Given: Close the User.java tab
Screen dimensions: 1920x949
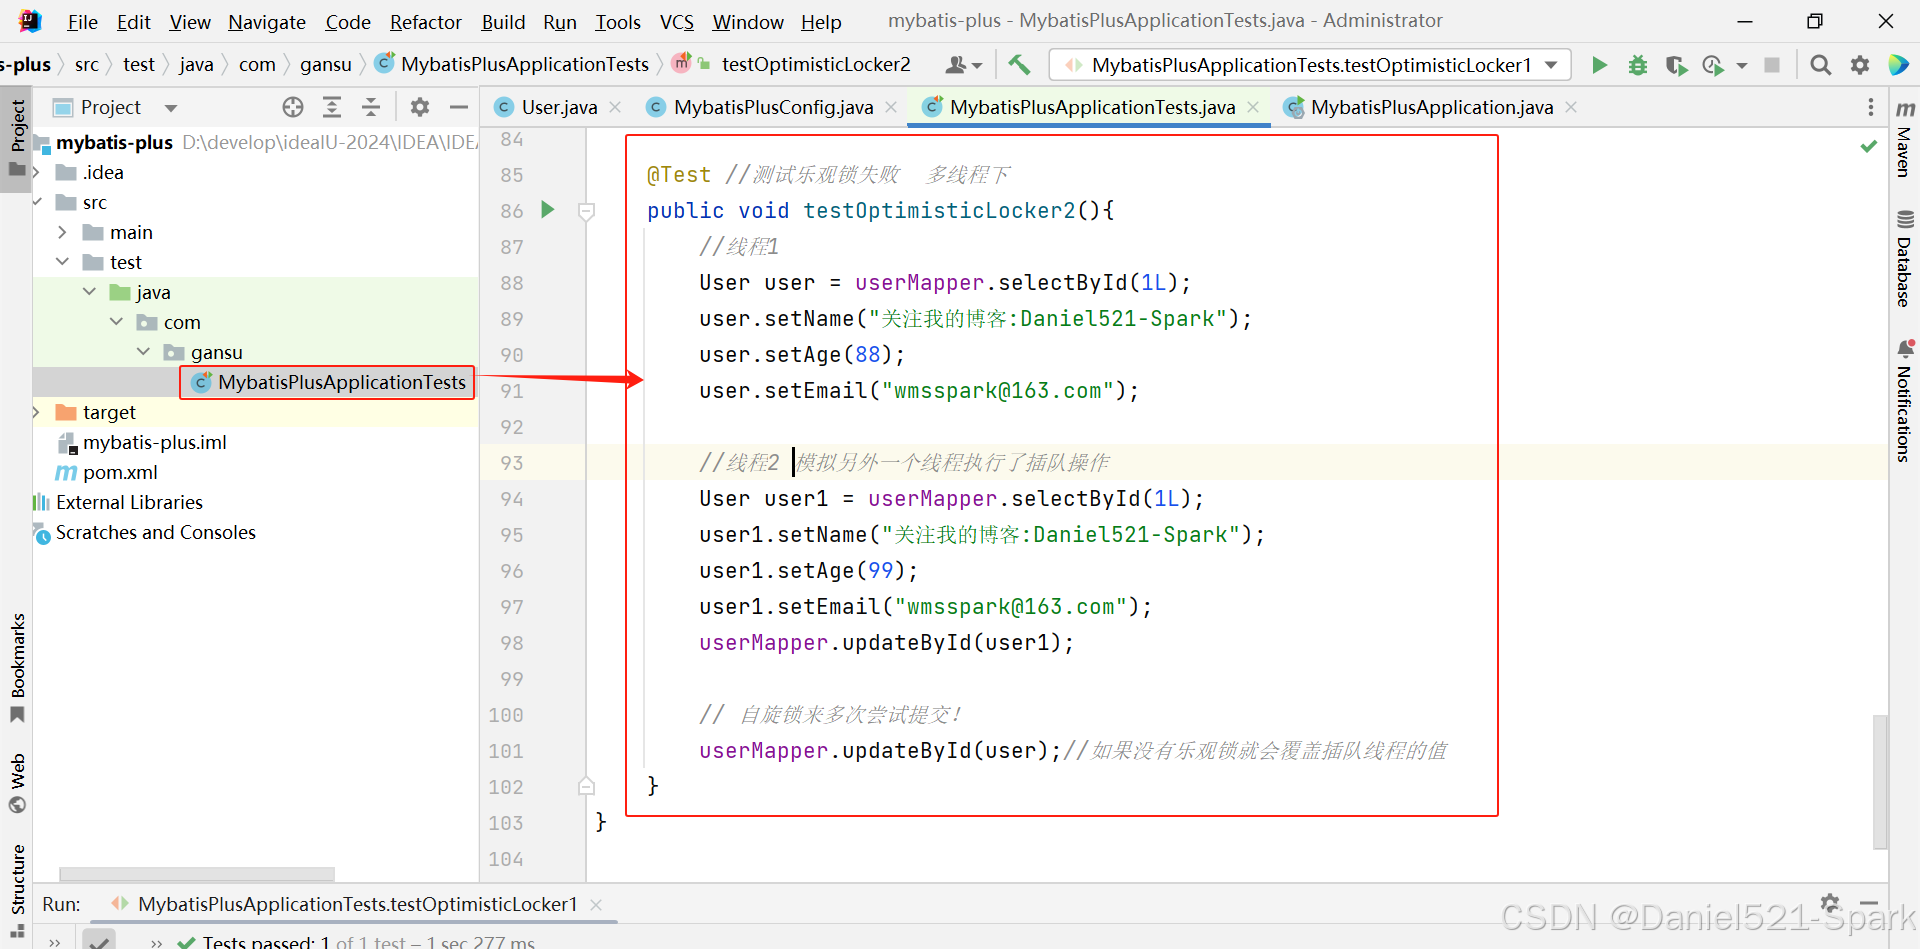Looking at the screenshot, I should pyautogui.click(x=615, y=107).
